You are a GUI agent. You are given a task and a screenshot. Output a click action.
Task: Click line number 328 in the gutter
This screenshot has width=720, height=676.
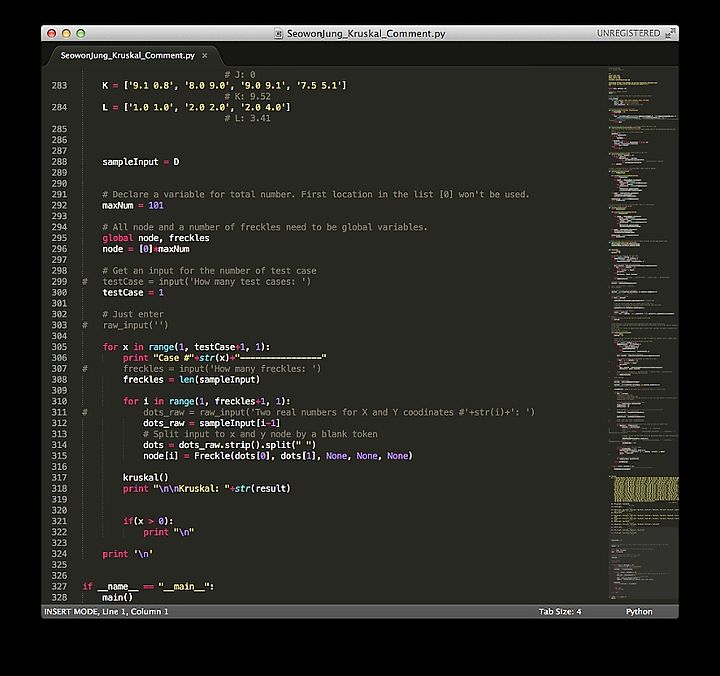[x=59, y=597]
